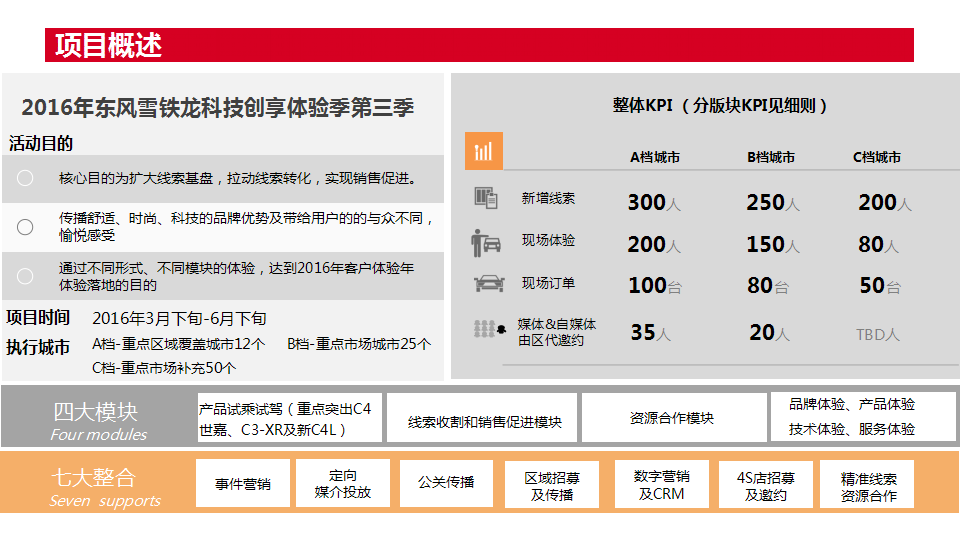Click the 4S店招募及邀约 box
Viewport: 960px width, 540px height.
(x=766, y=484)
